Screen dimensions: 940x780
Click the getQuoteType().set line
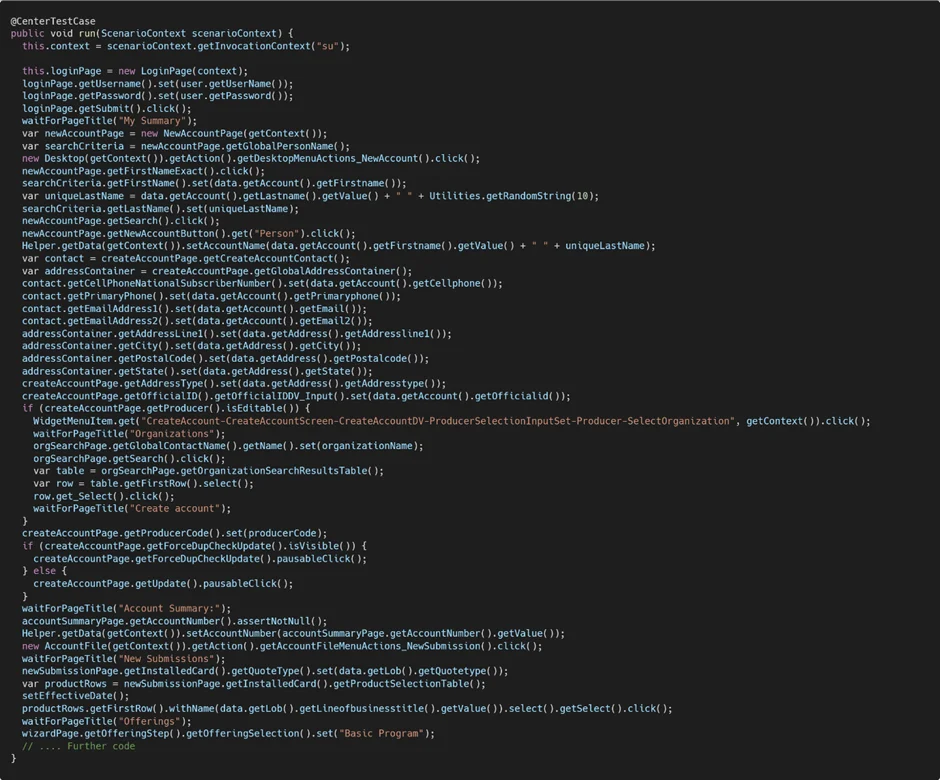pos(265,671)
